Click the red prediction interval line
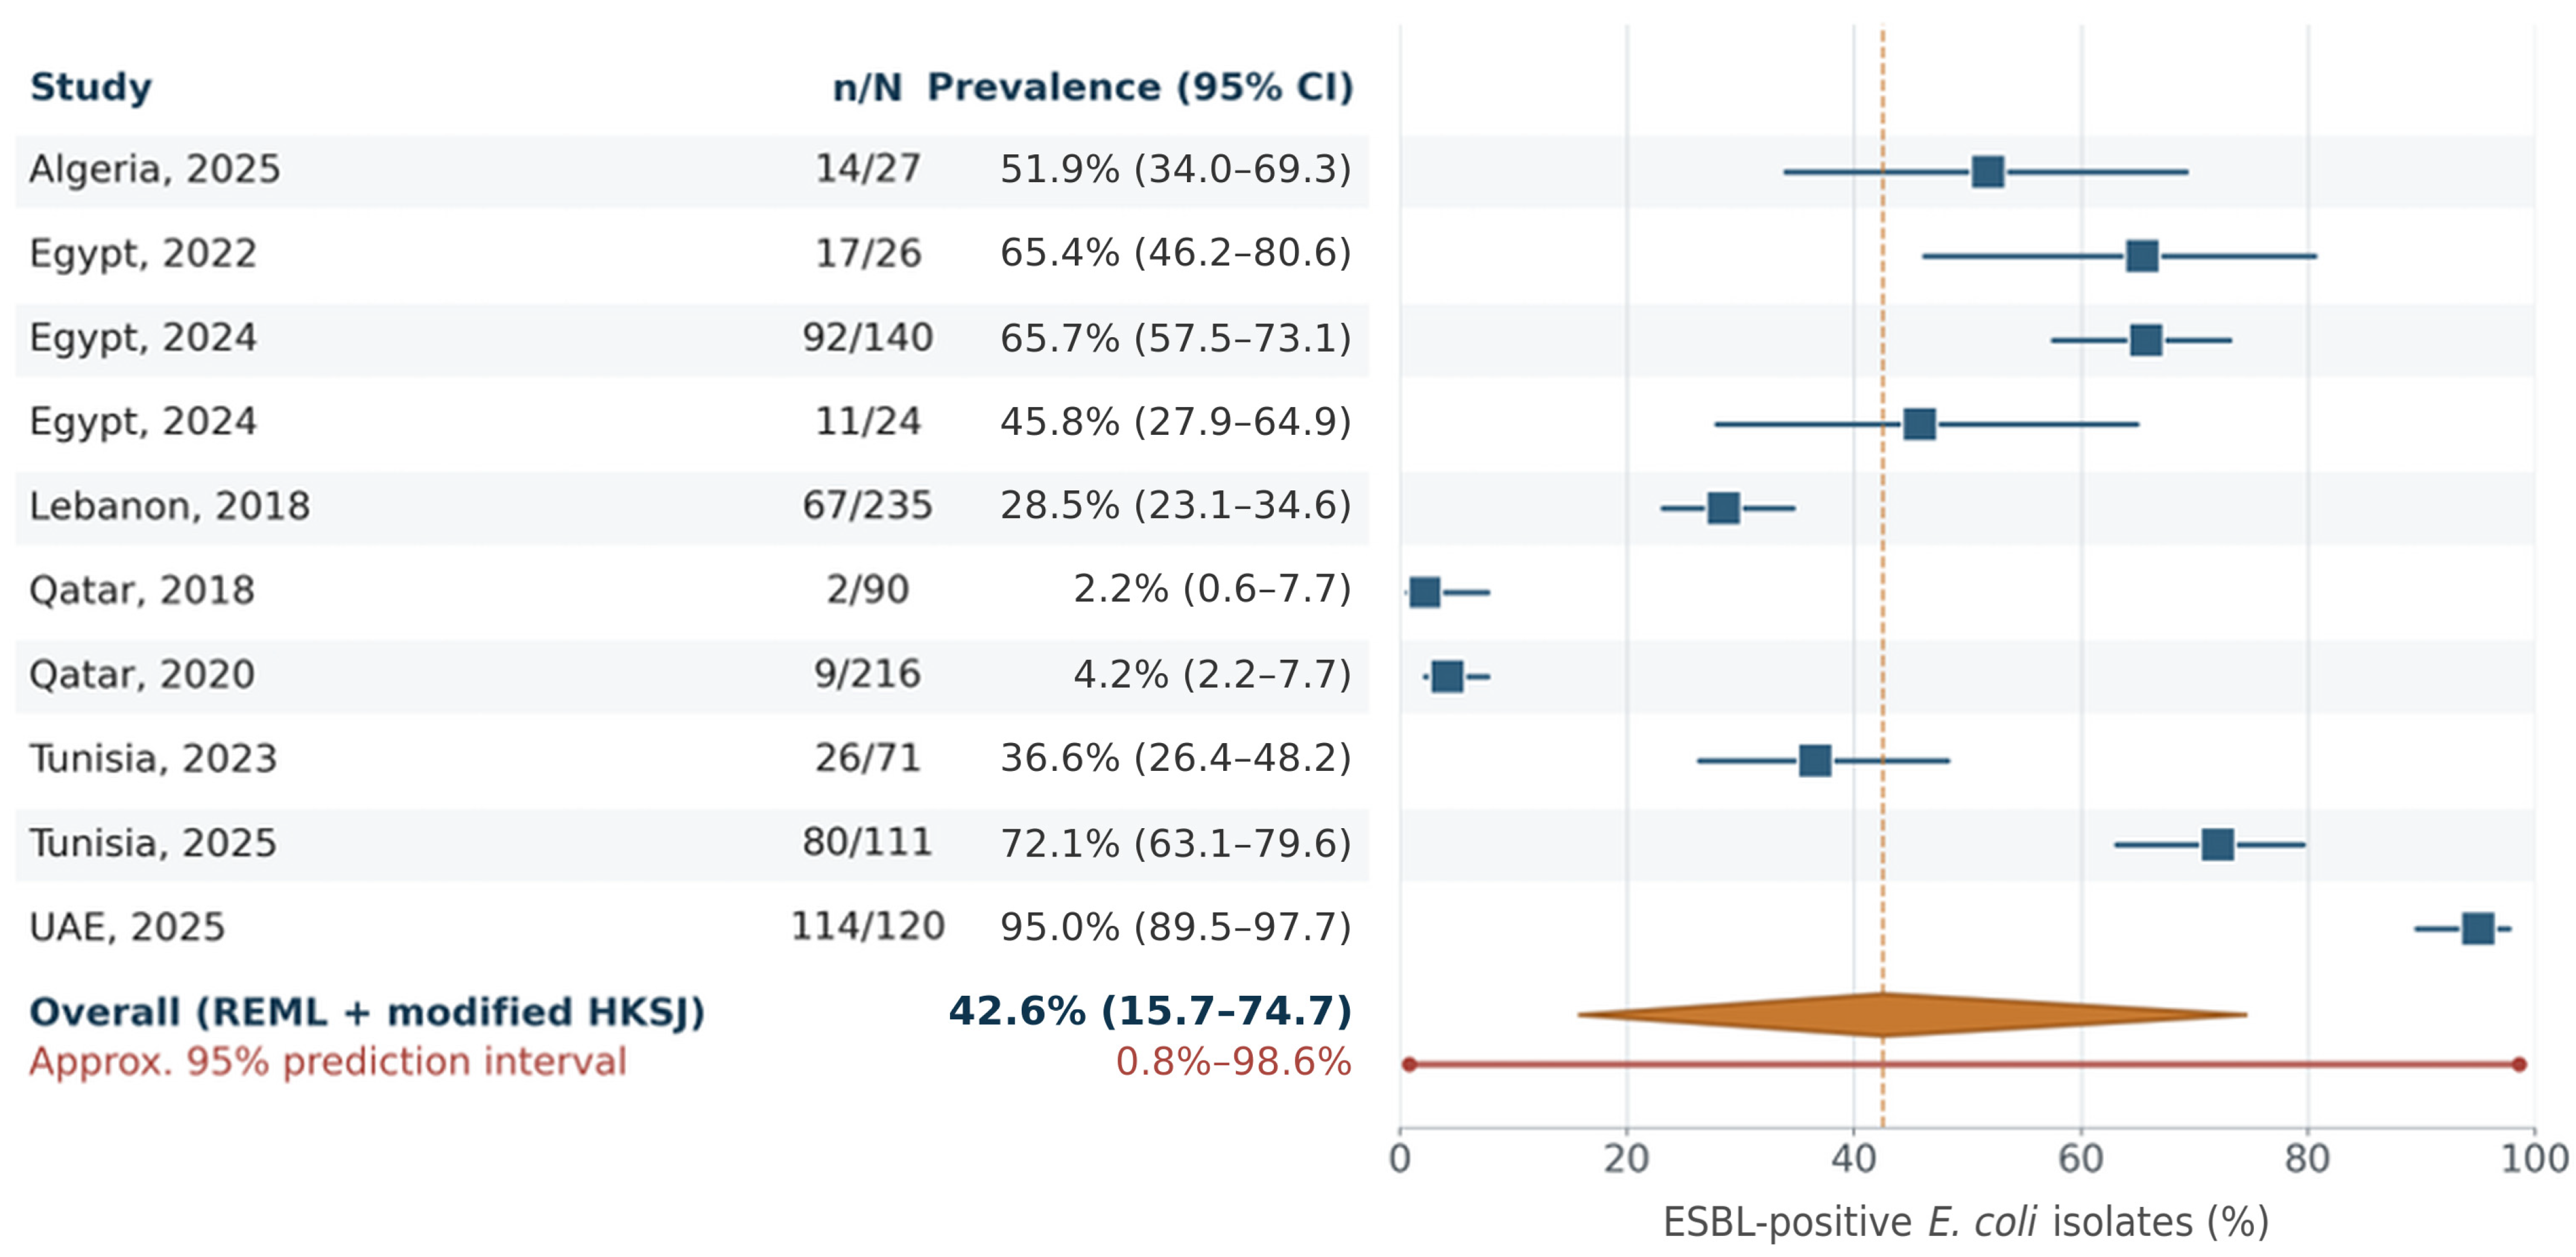The width and height of the screenshot is (2576, 1257). (x=1963, y=1064)
